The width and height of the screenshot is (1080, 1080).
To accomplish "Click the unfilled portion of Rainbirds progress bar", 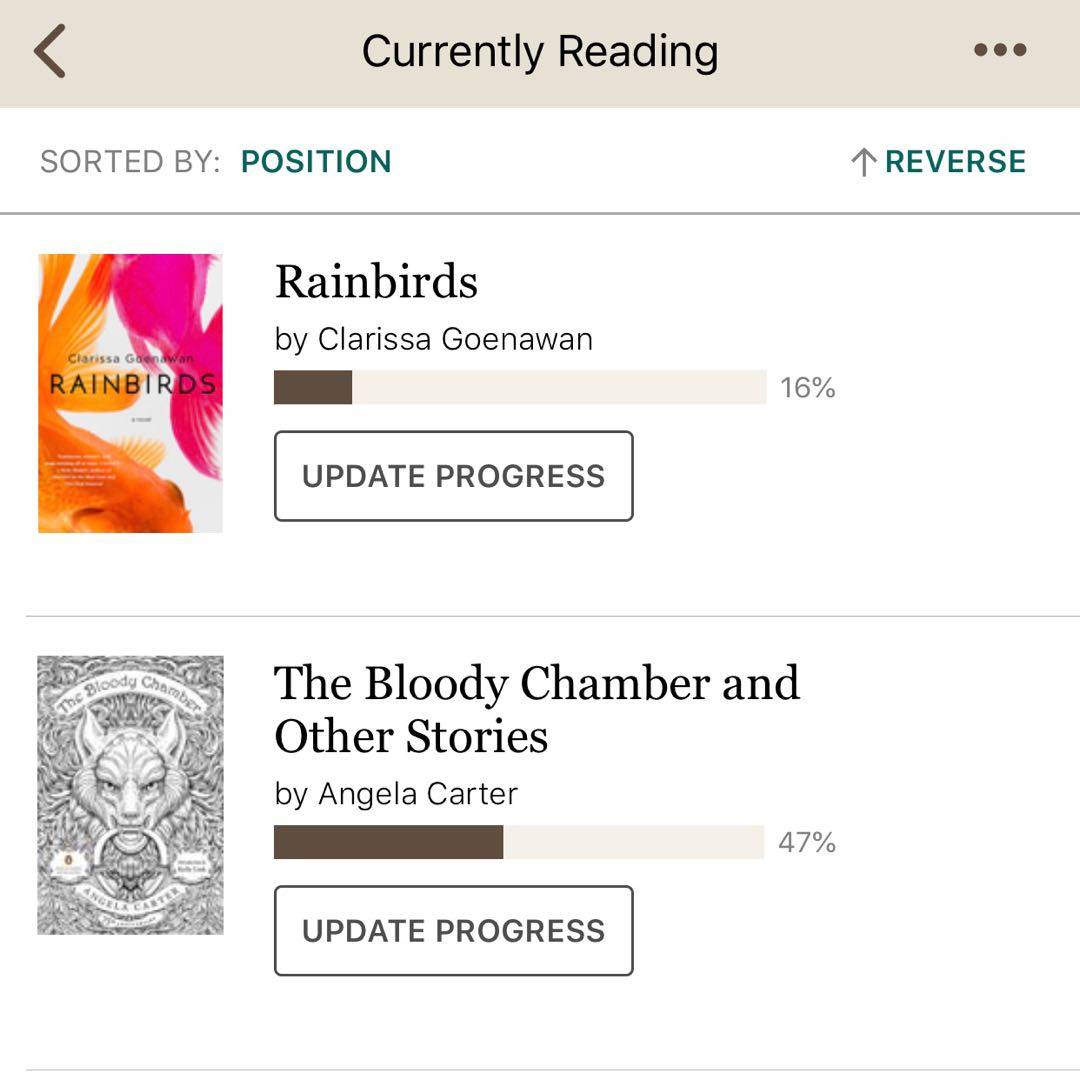I will coord(560,387).
